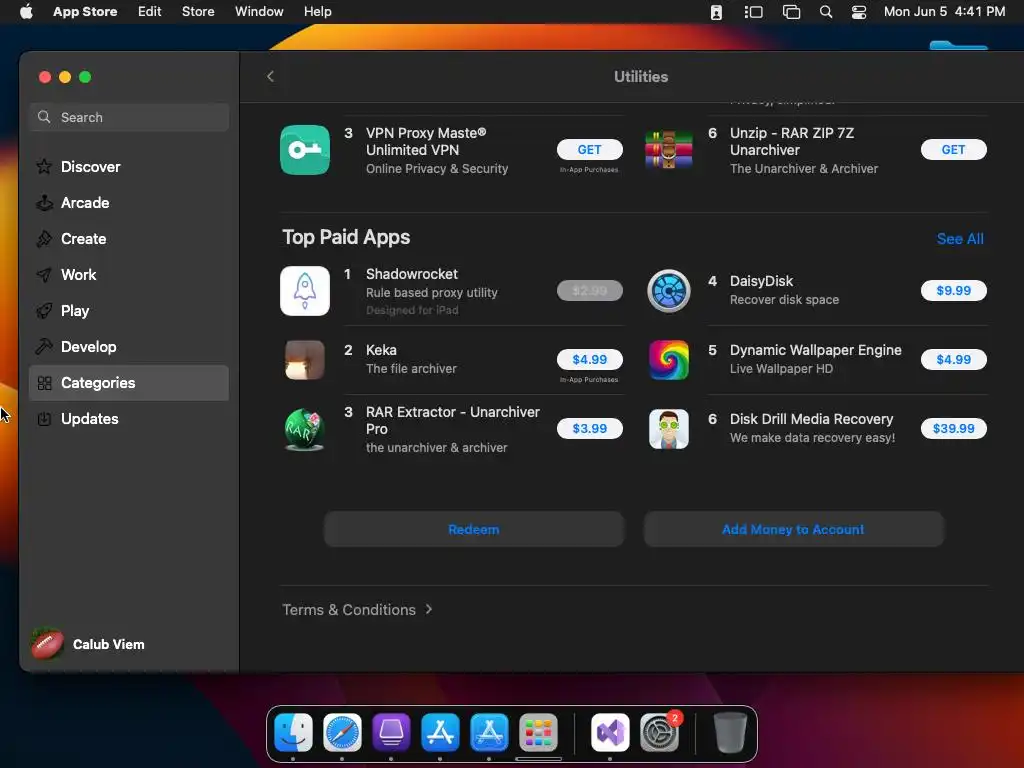
Task: Open the Play section
Action: coord(129,311)
